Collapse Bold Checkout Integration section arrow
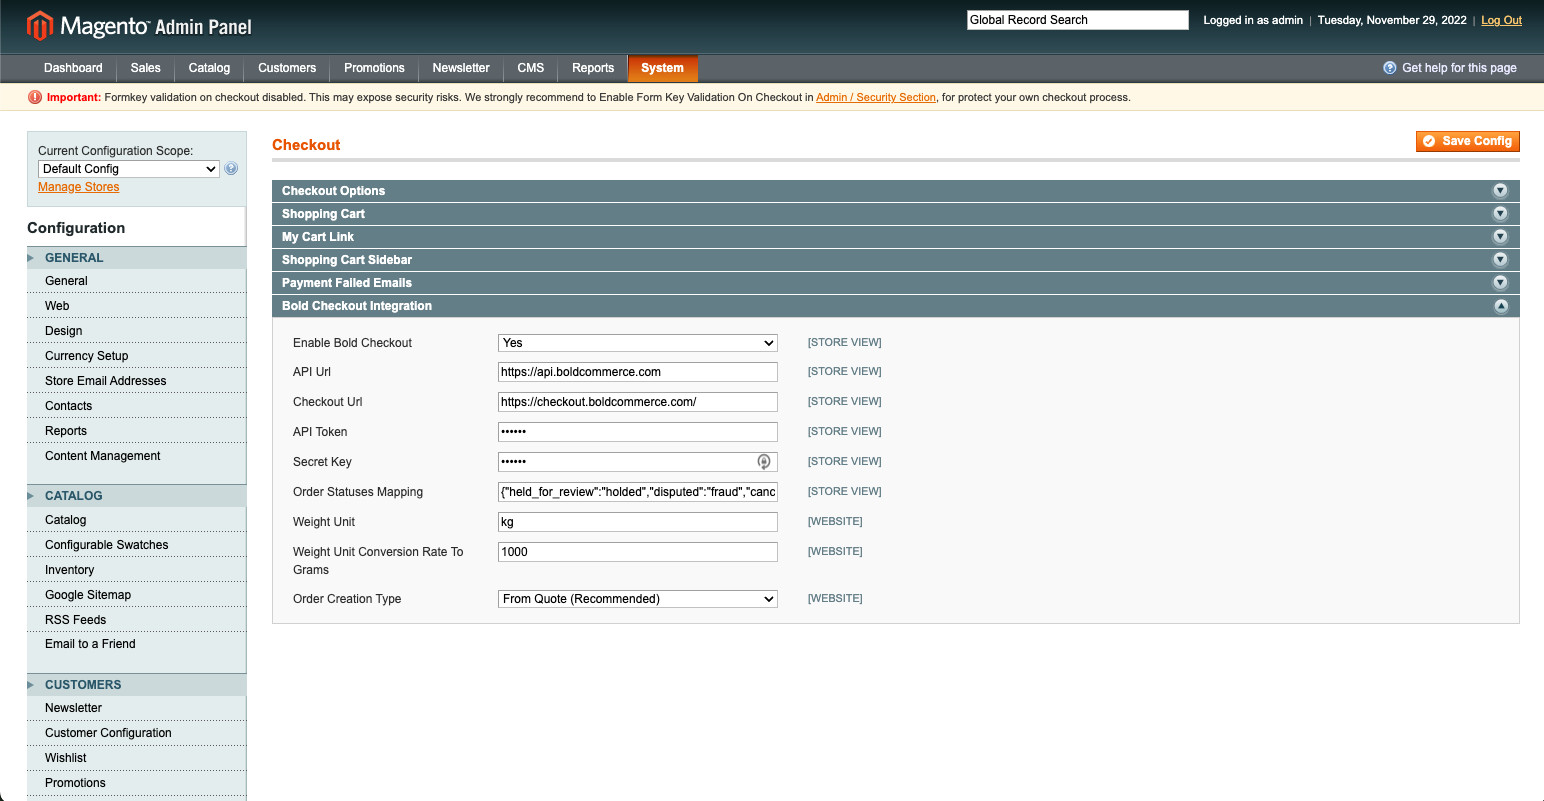 pos(1500,306)
